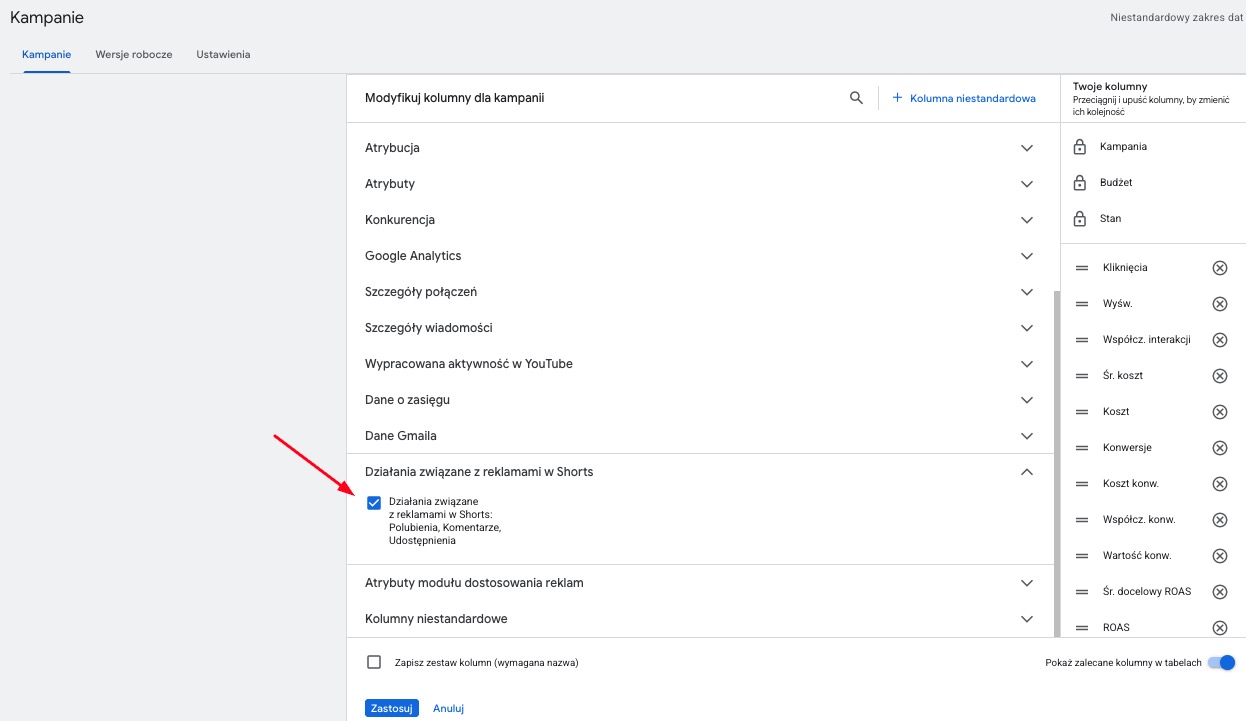Click the drag handle beside Koszt

pos(1082,412)
